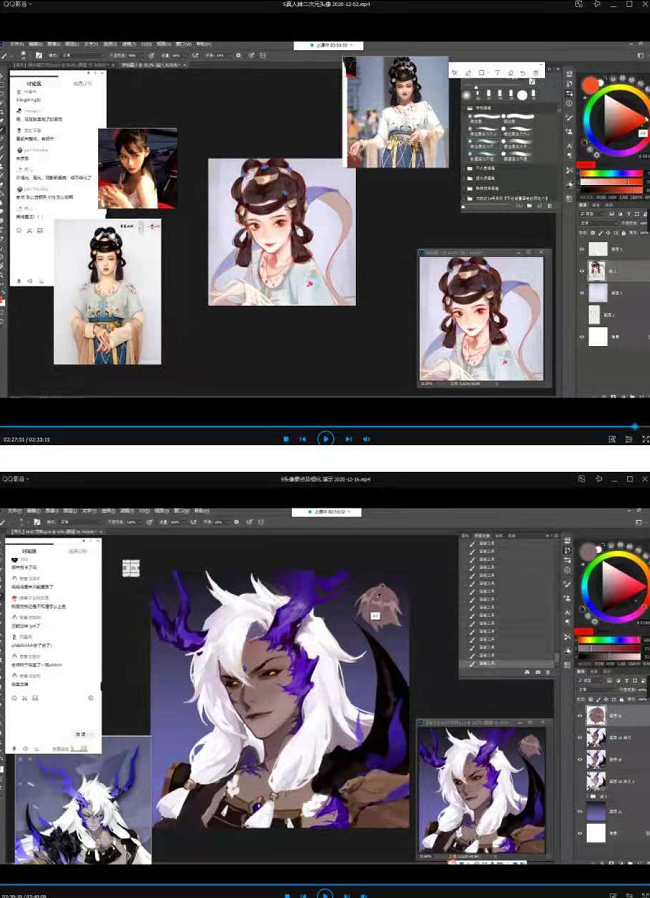The image size is (650, 898).
Task: Select the pen annotation tool in white toolbar
Action: (x=468, y=73)
